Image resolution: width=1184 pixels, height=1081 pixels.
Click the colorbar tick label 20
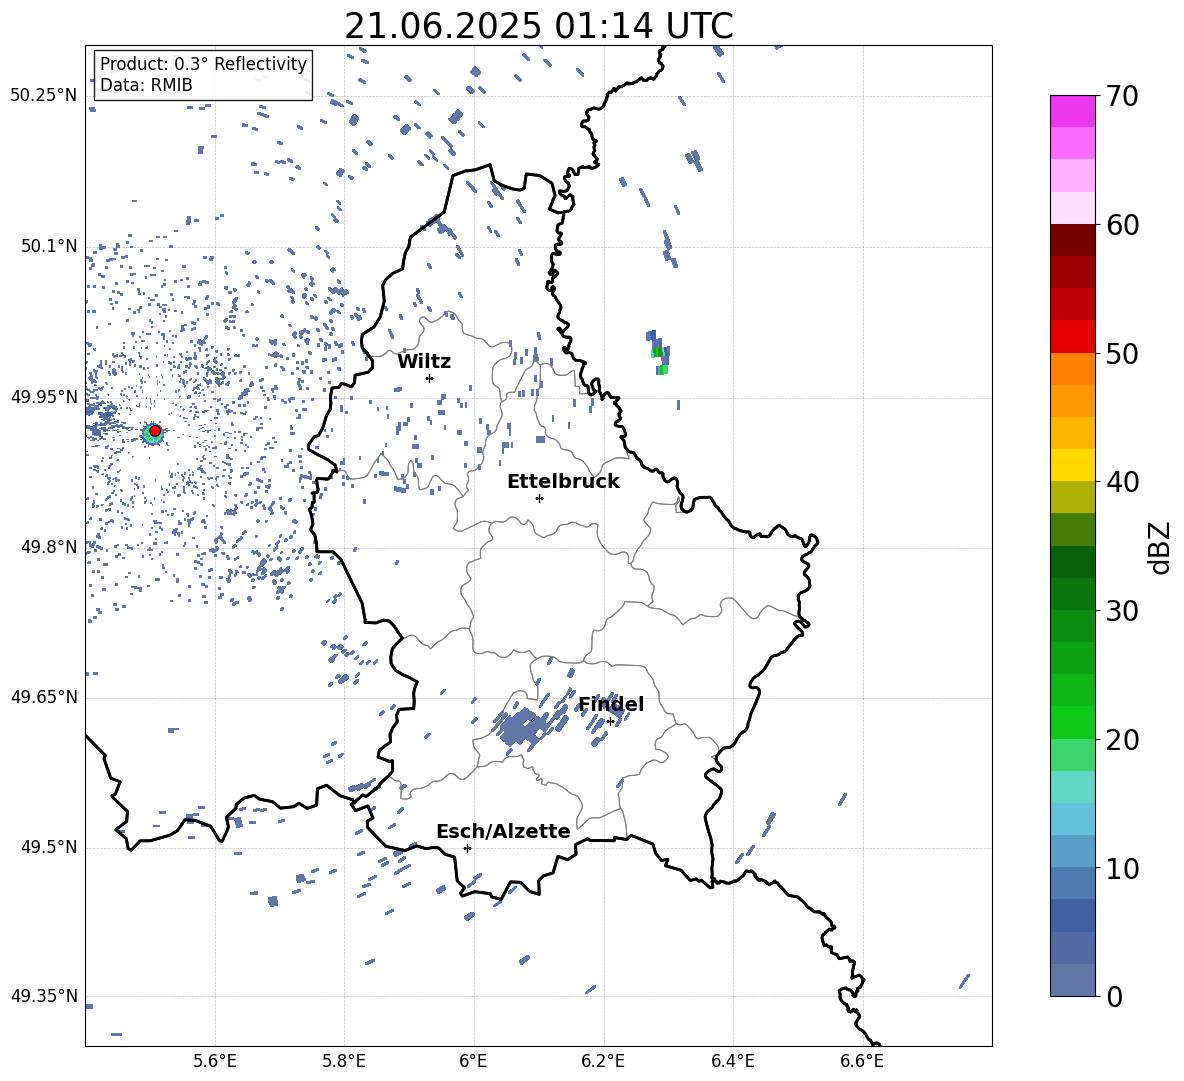pyautogui.click(x=1122, y=740)
